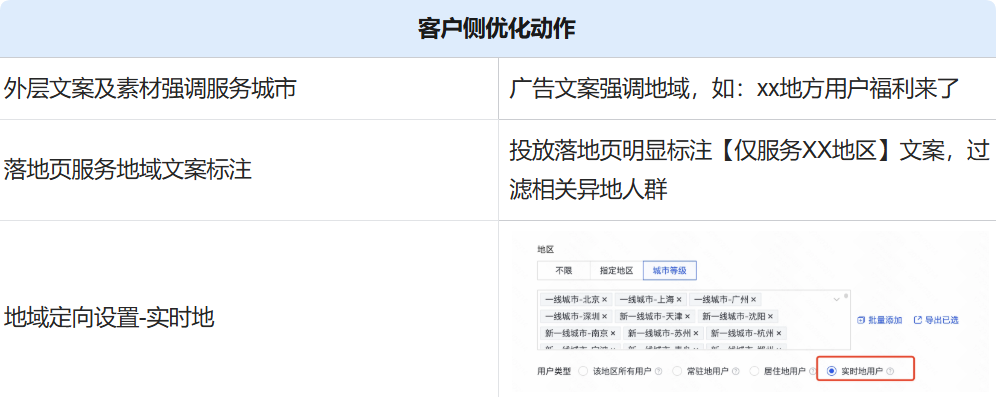
Task: Remove the 新一线城市-天津 tag
Action: (x=687, y=316)
